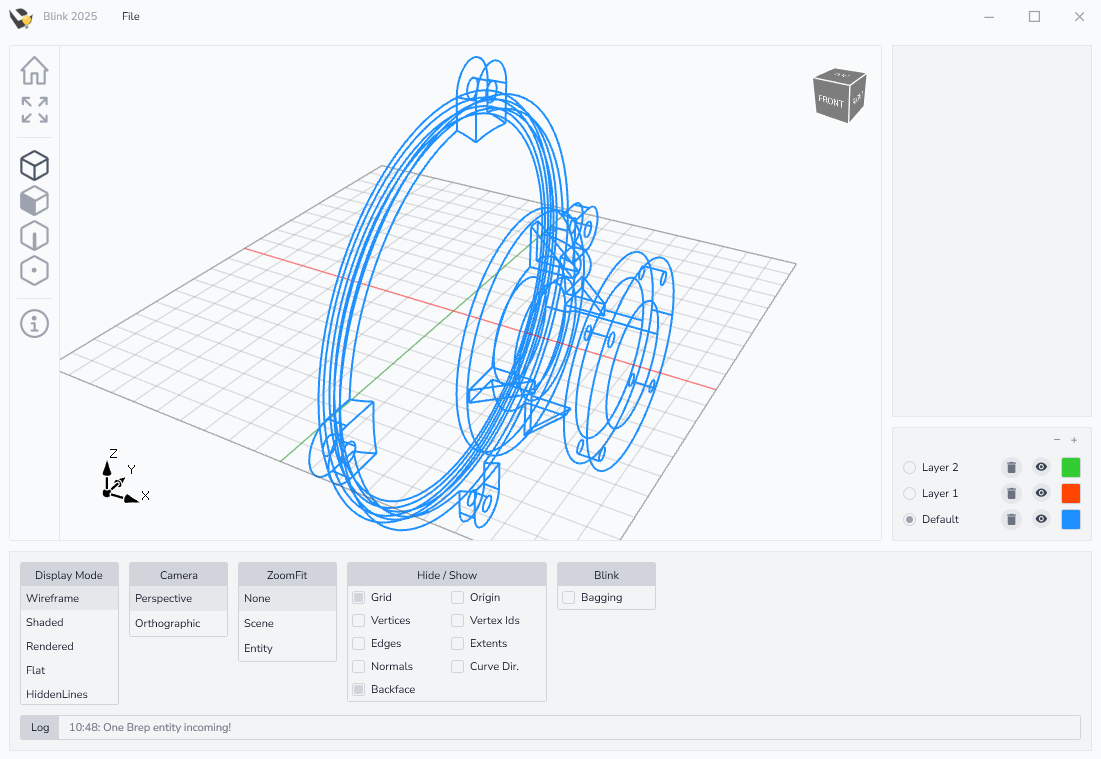1101x759 pixels.
Task: Click the Log label button
Action: coord(40,727)
